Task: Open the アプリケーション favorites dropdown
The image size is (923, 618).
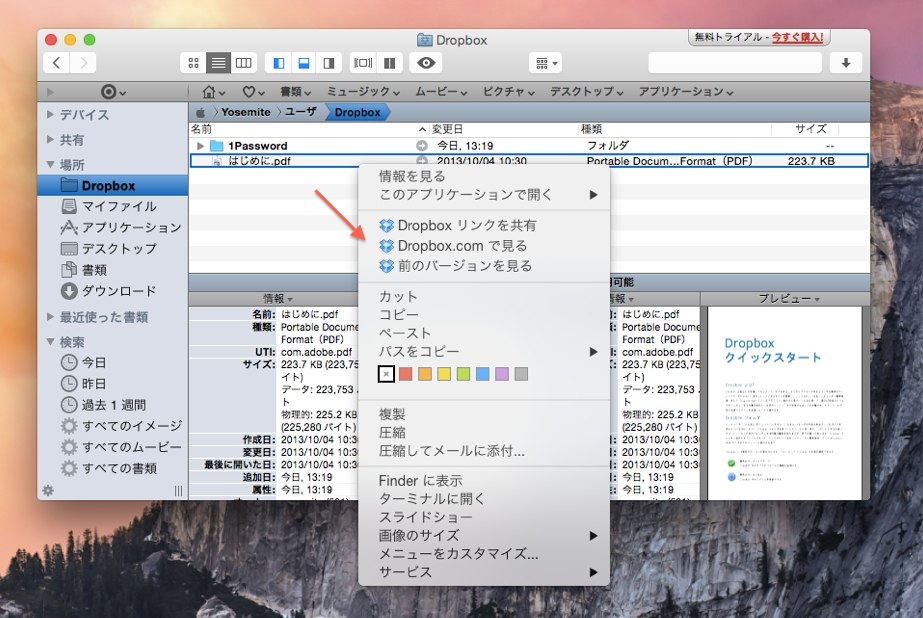Action: click(x=686, y=92)
